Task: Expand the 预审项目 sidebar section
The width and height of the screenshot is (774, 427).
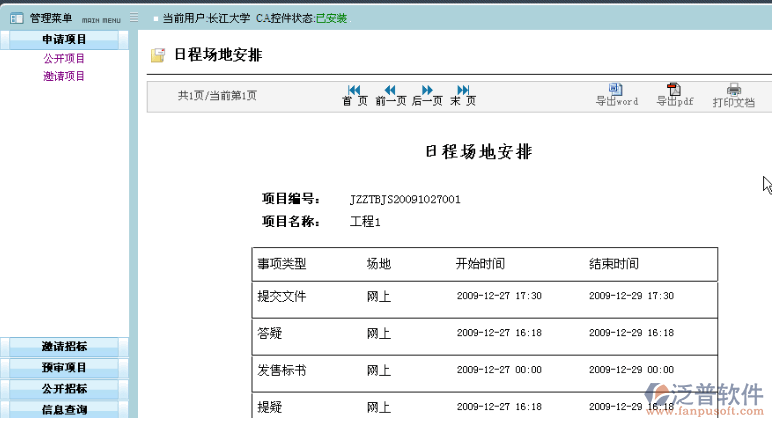Action: 64,368
